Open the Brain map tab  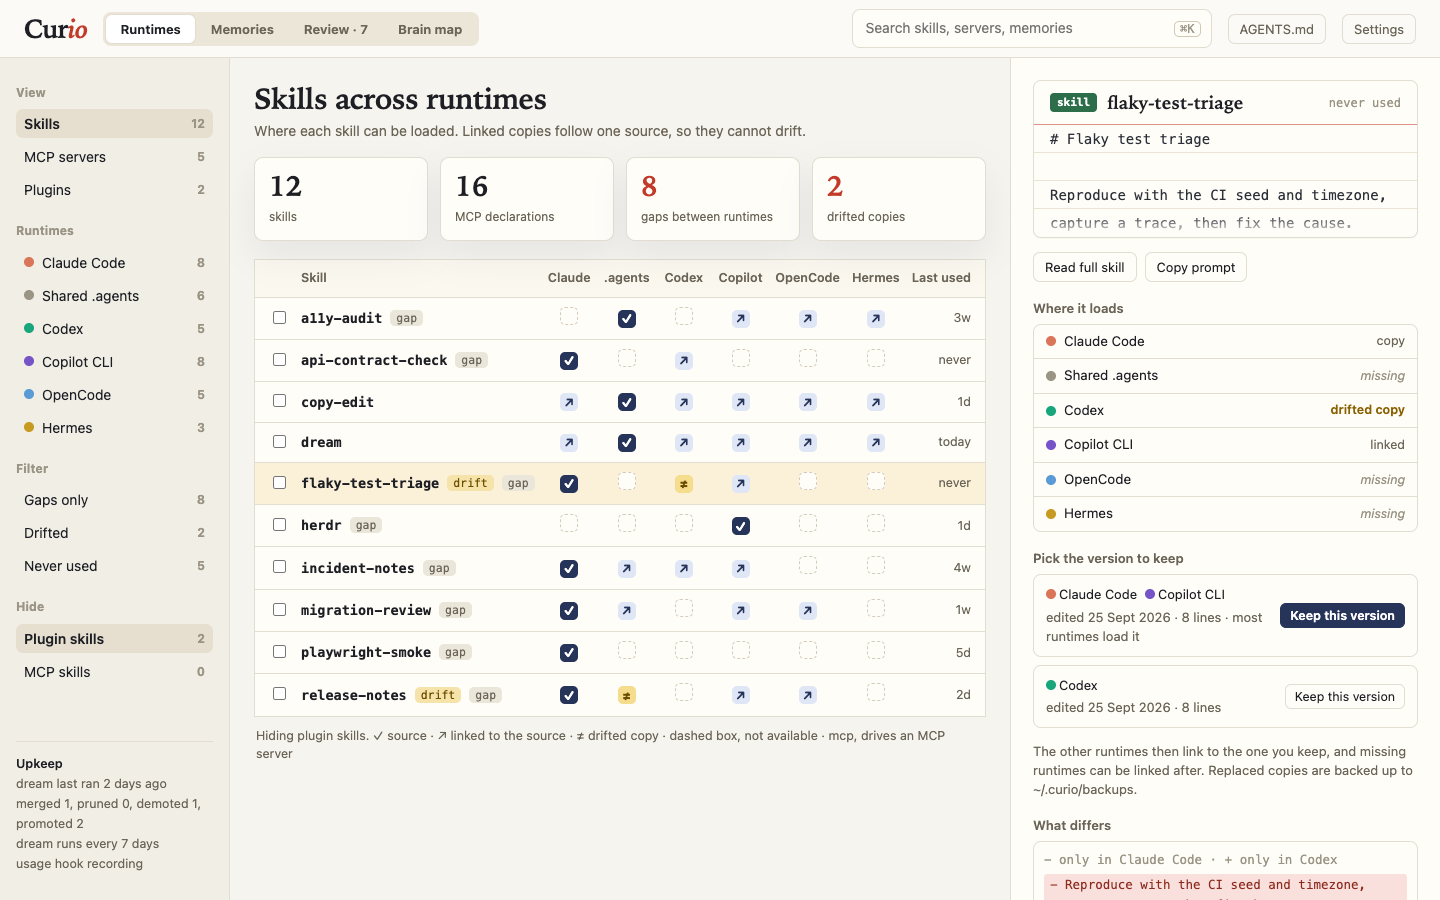(x=430, y=29)
